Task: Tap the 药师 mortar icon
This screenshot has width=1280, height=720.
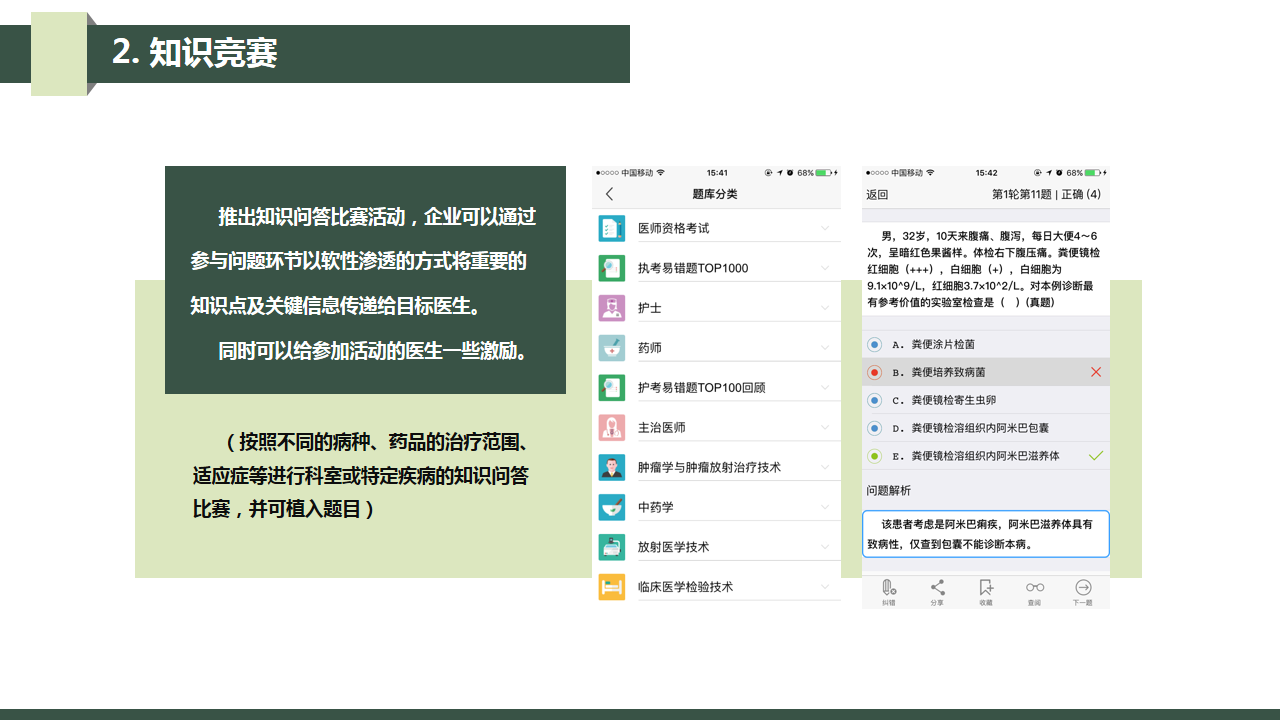Action: 611,348
